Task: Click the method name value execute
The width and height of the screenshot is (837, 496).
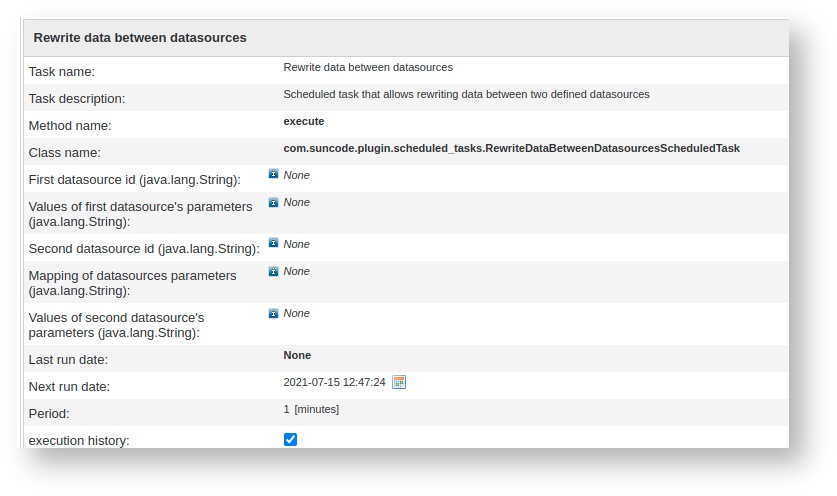Action: point(304,121)
